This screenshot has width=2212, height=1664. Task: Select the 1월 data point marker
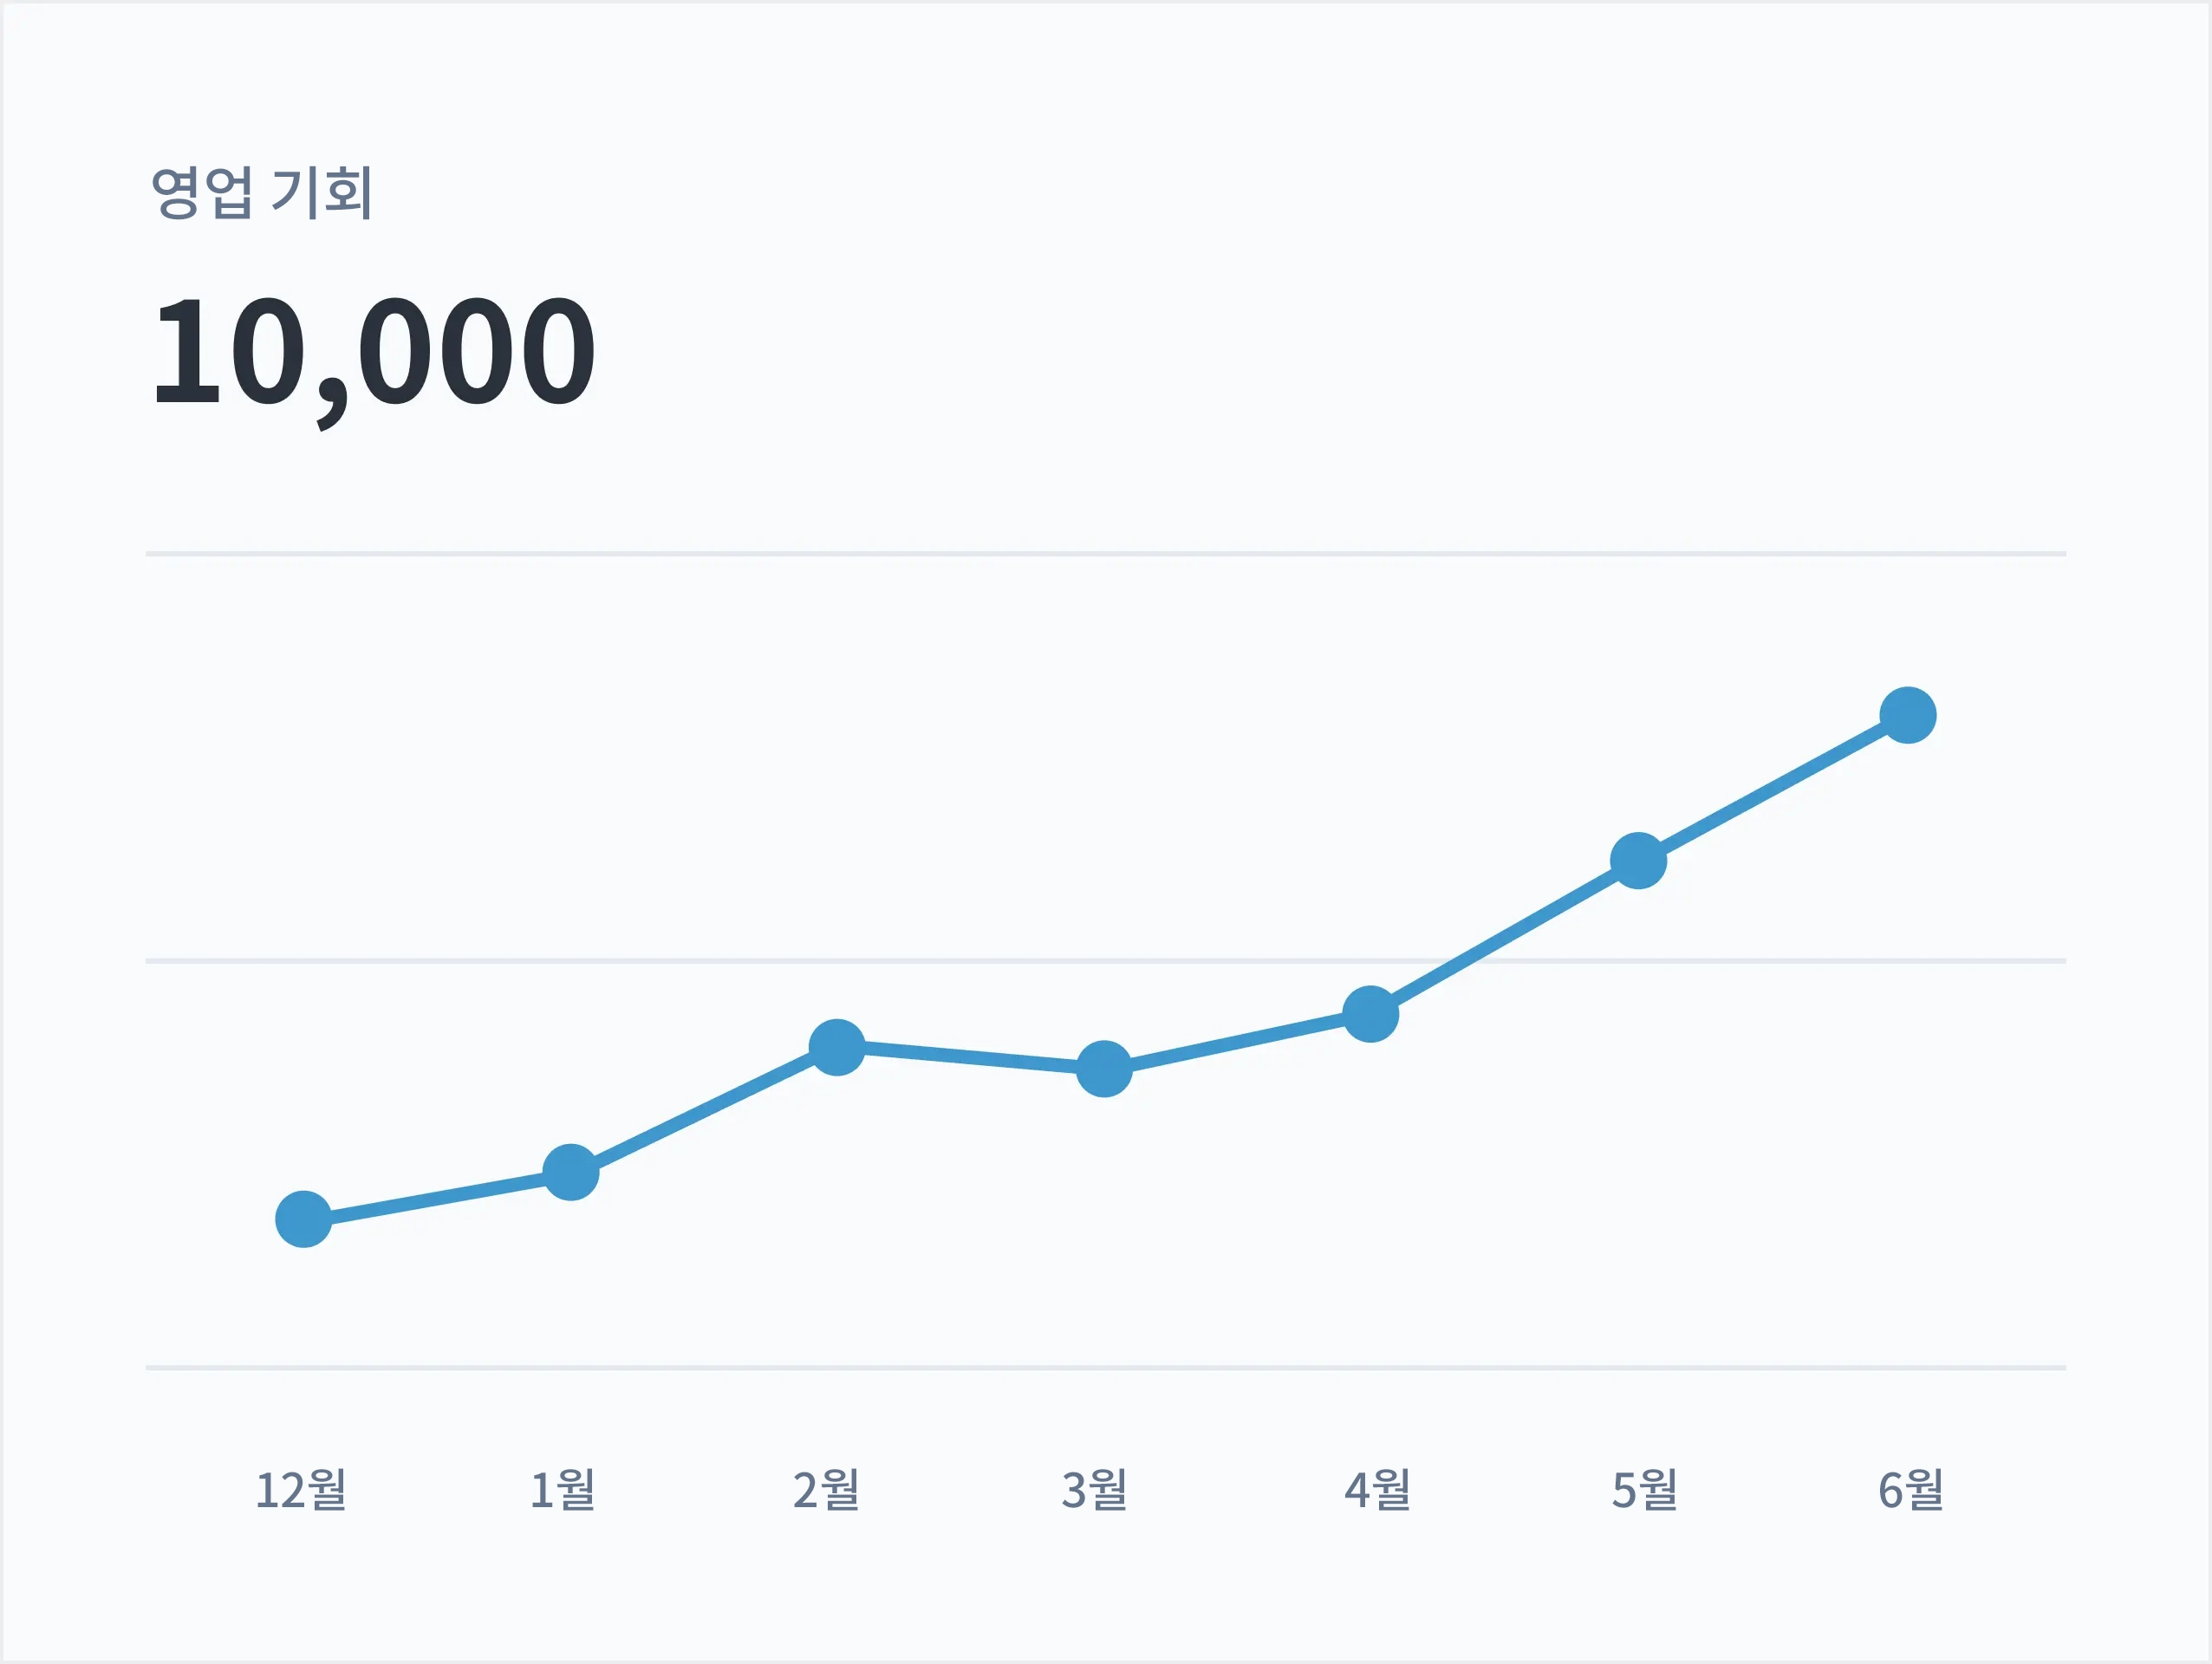point(570,1172)
